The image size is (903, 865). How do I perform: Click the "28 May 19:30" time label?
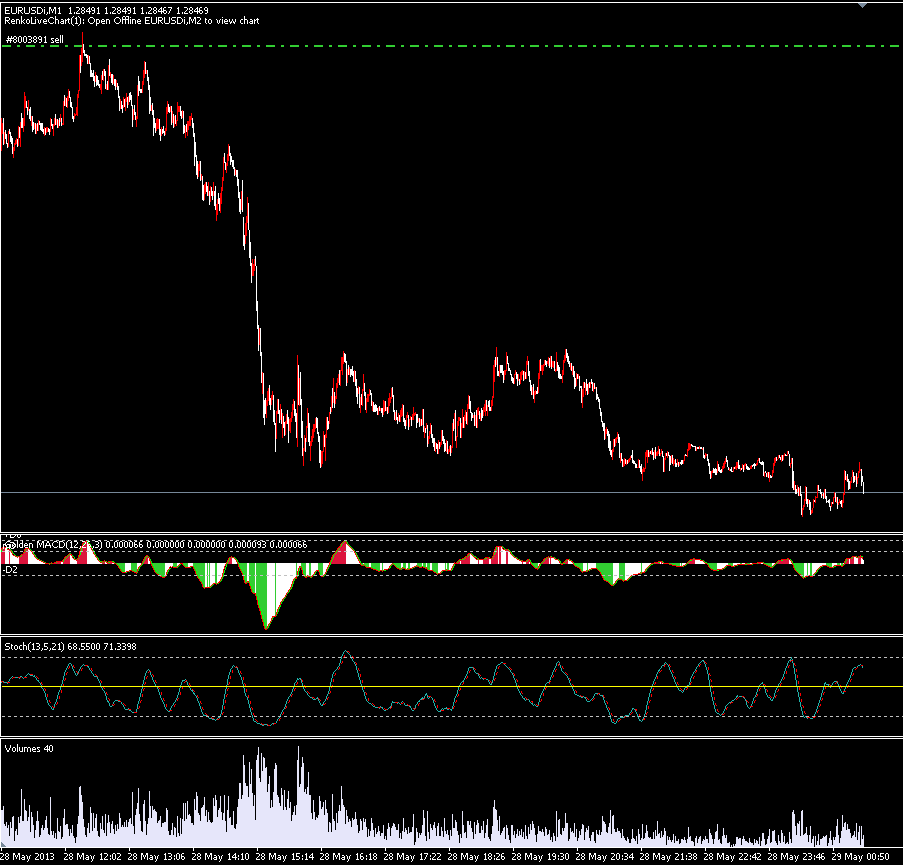540,856
